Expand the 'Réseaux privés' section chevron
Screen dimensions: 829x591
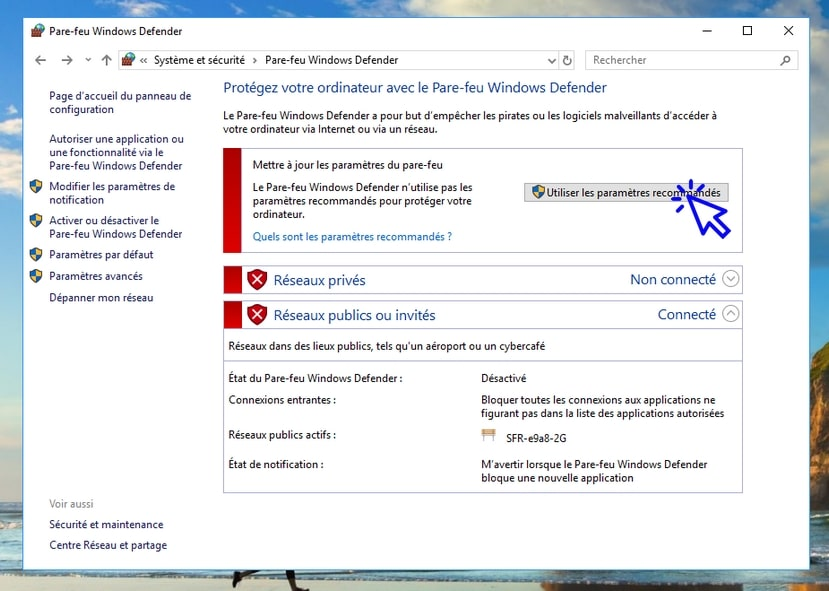[x=731, y=279]
